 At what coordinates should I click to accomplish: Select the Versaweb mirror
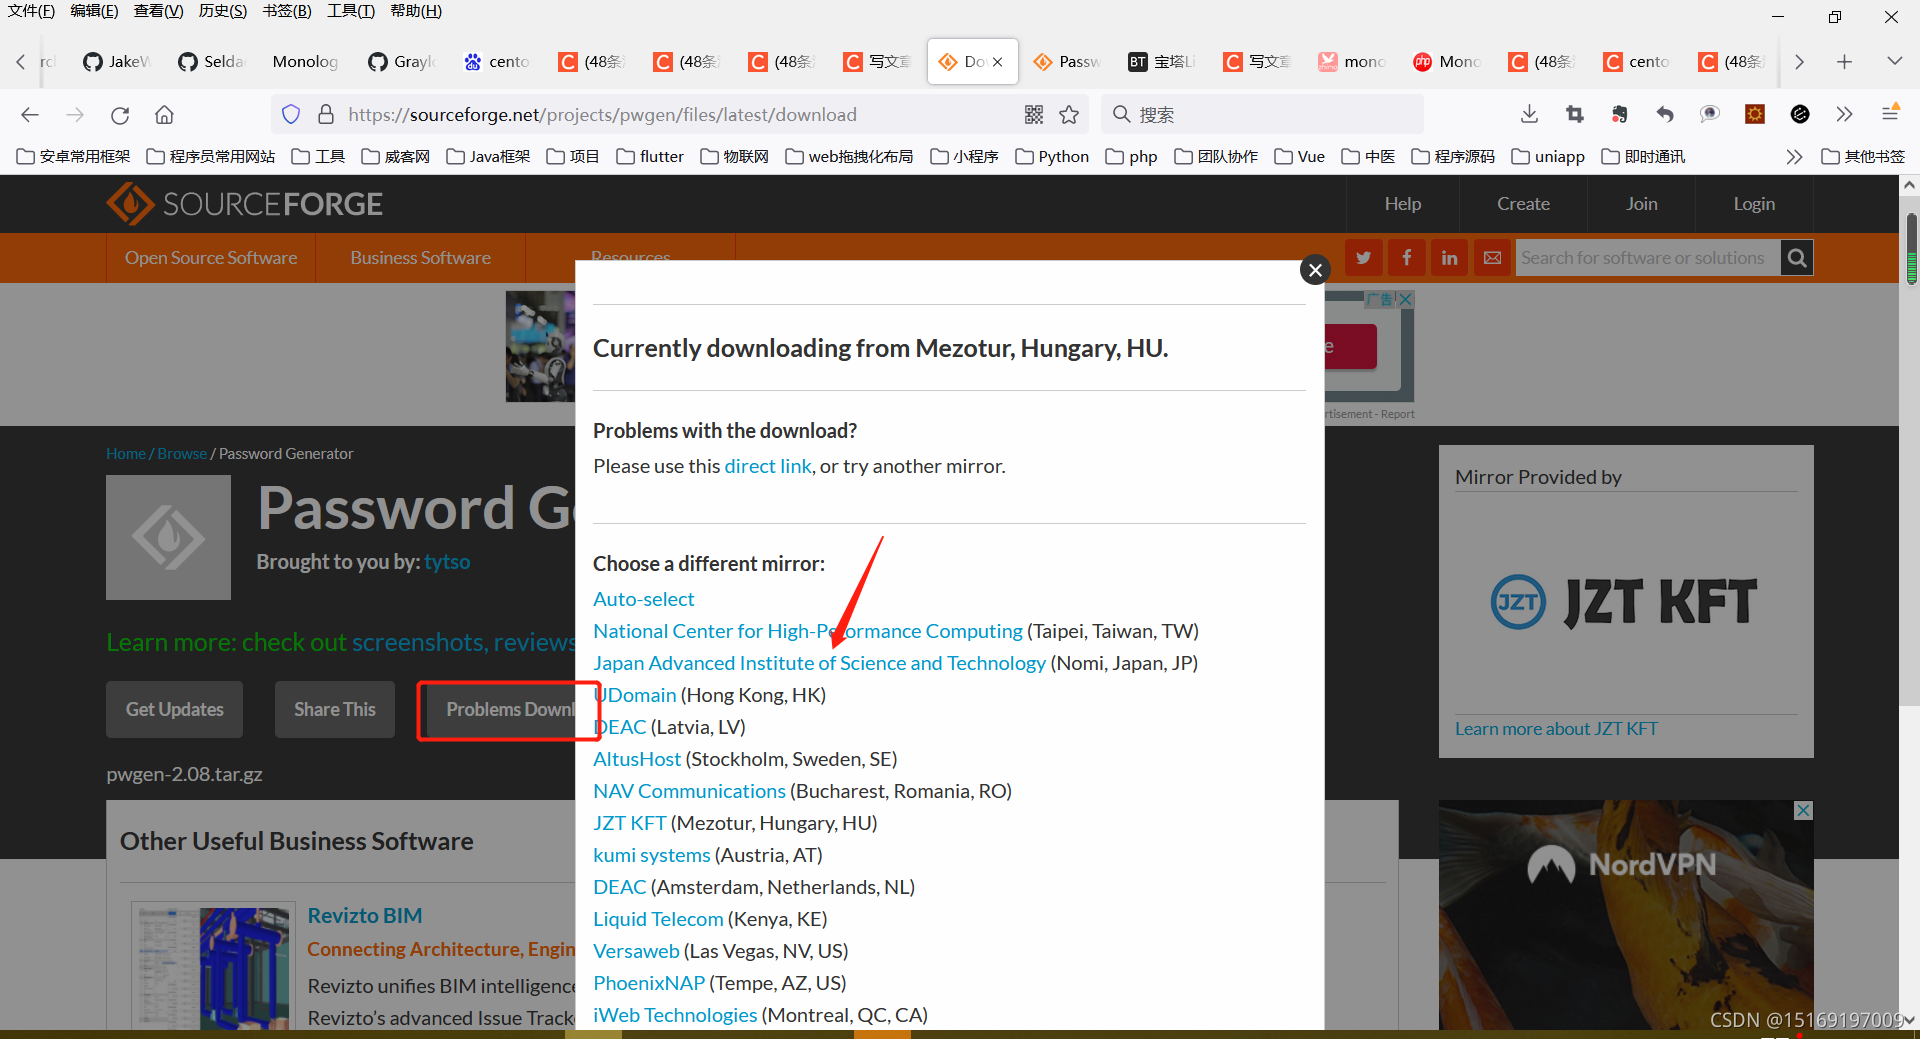point(636,951)
